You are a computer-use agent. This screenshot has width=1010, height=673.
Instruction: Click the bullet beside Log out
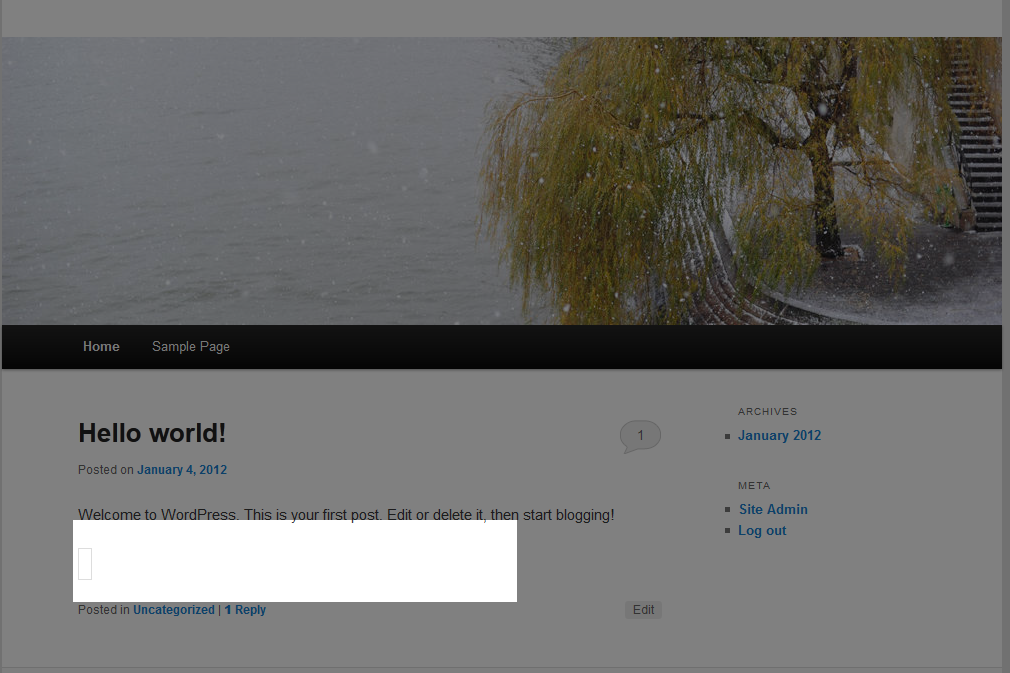tap(727, 531)
